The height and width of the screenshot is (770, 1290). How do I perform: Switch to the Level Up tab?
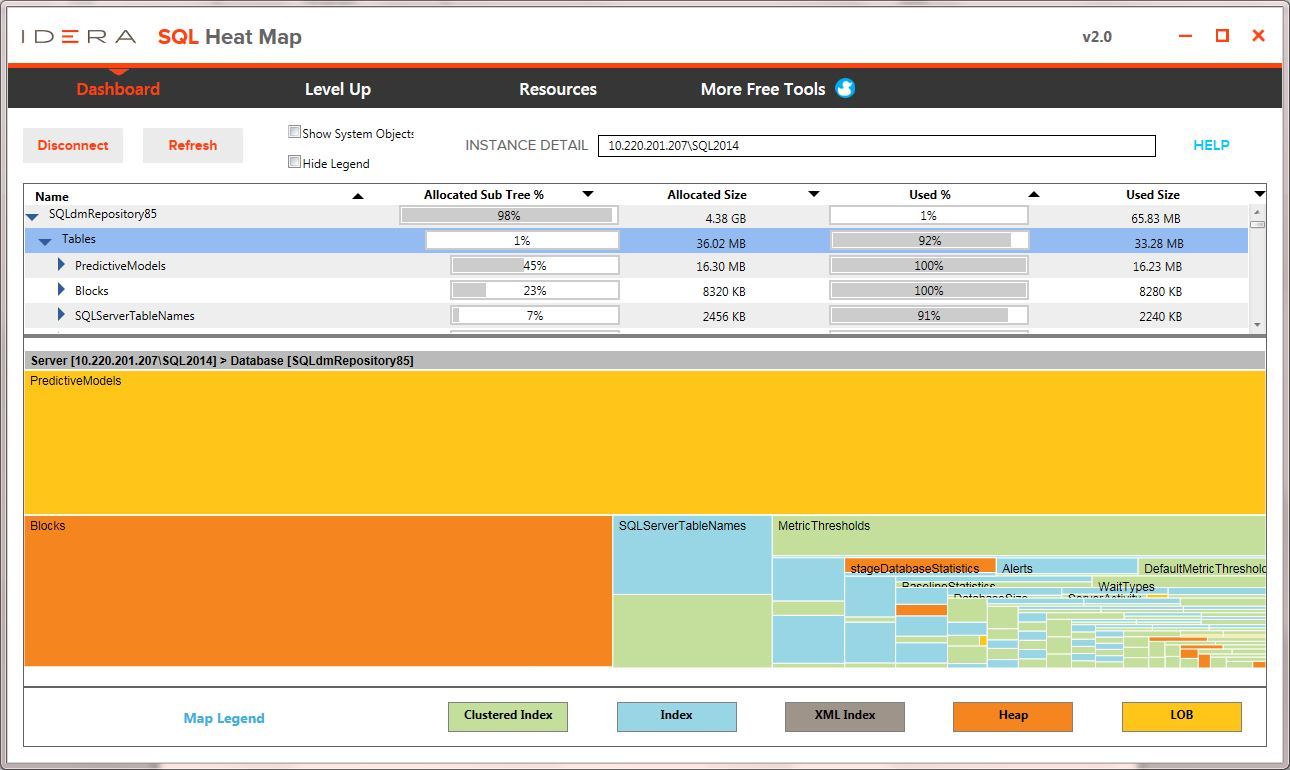tap(338, 89)
